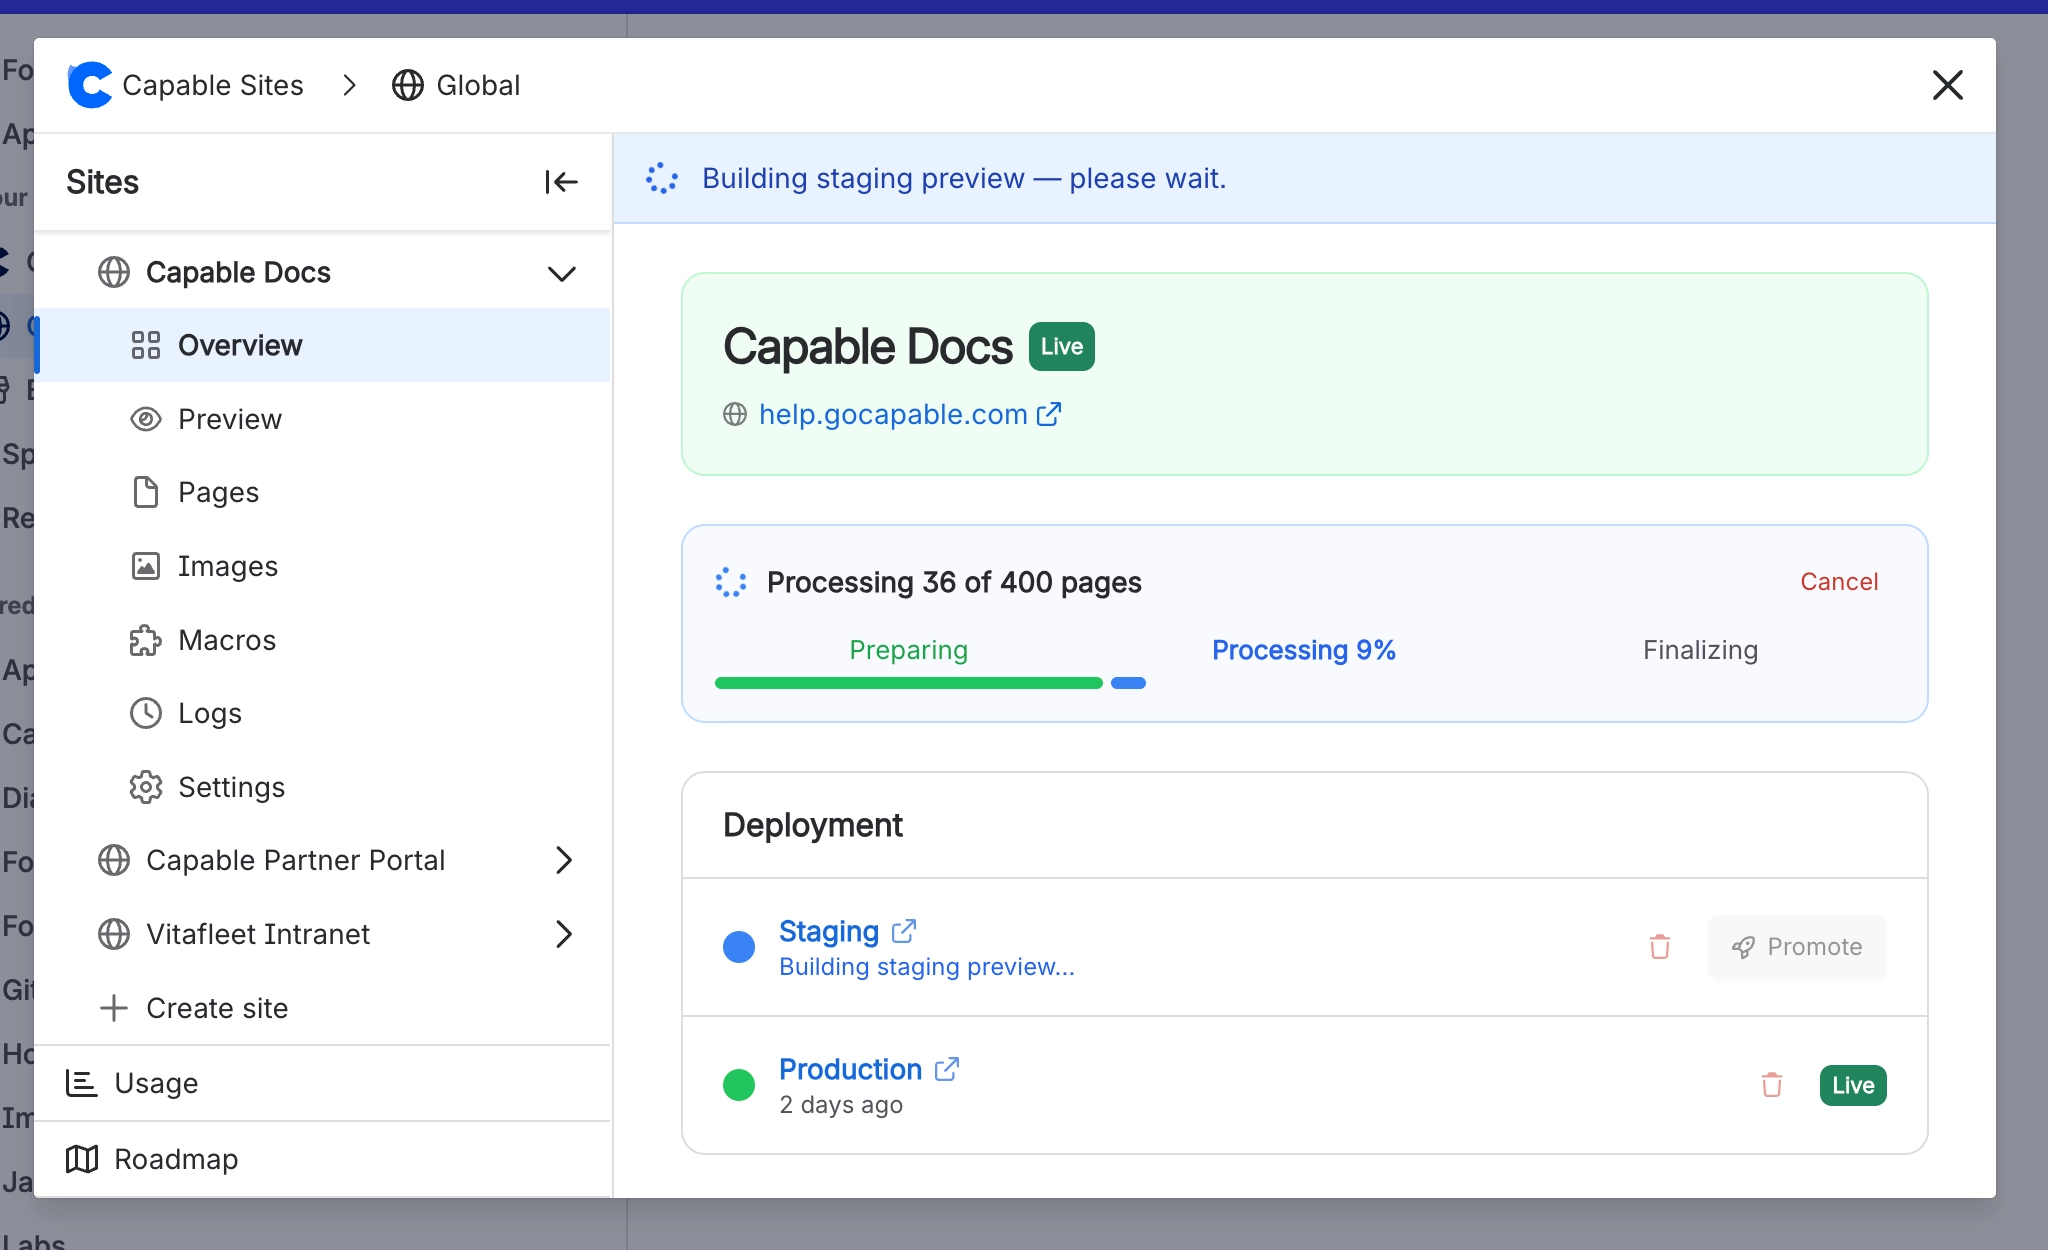2048x1250 pixels.
Task: Click the Macros puzzle piece icon
Action: (x=146, y=640)
